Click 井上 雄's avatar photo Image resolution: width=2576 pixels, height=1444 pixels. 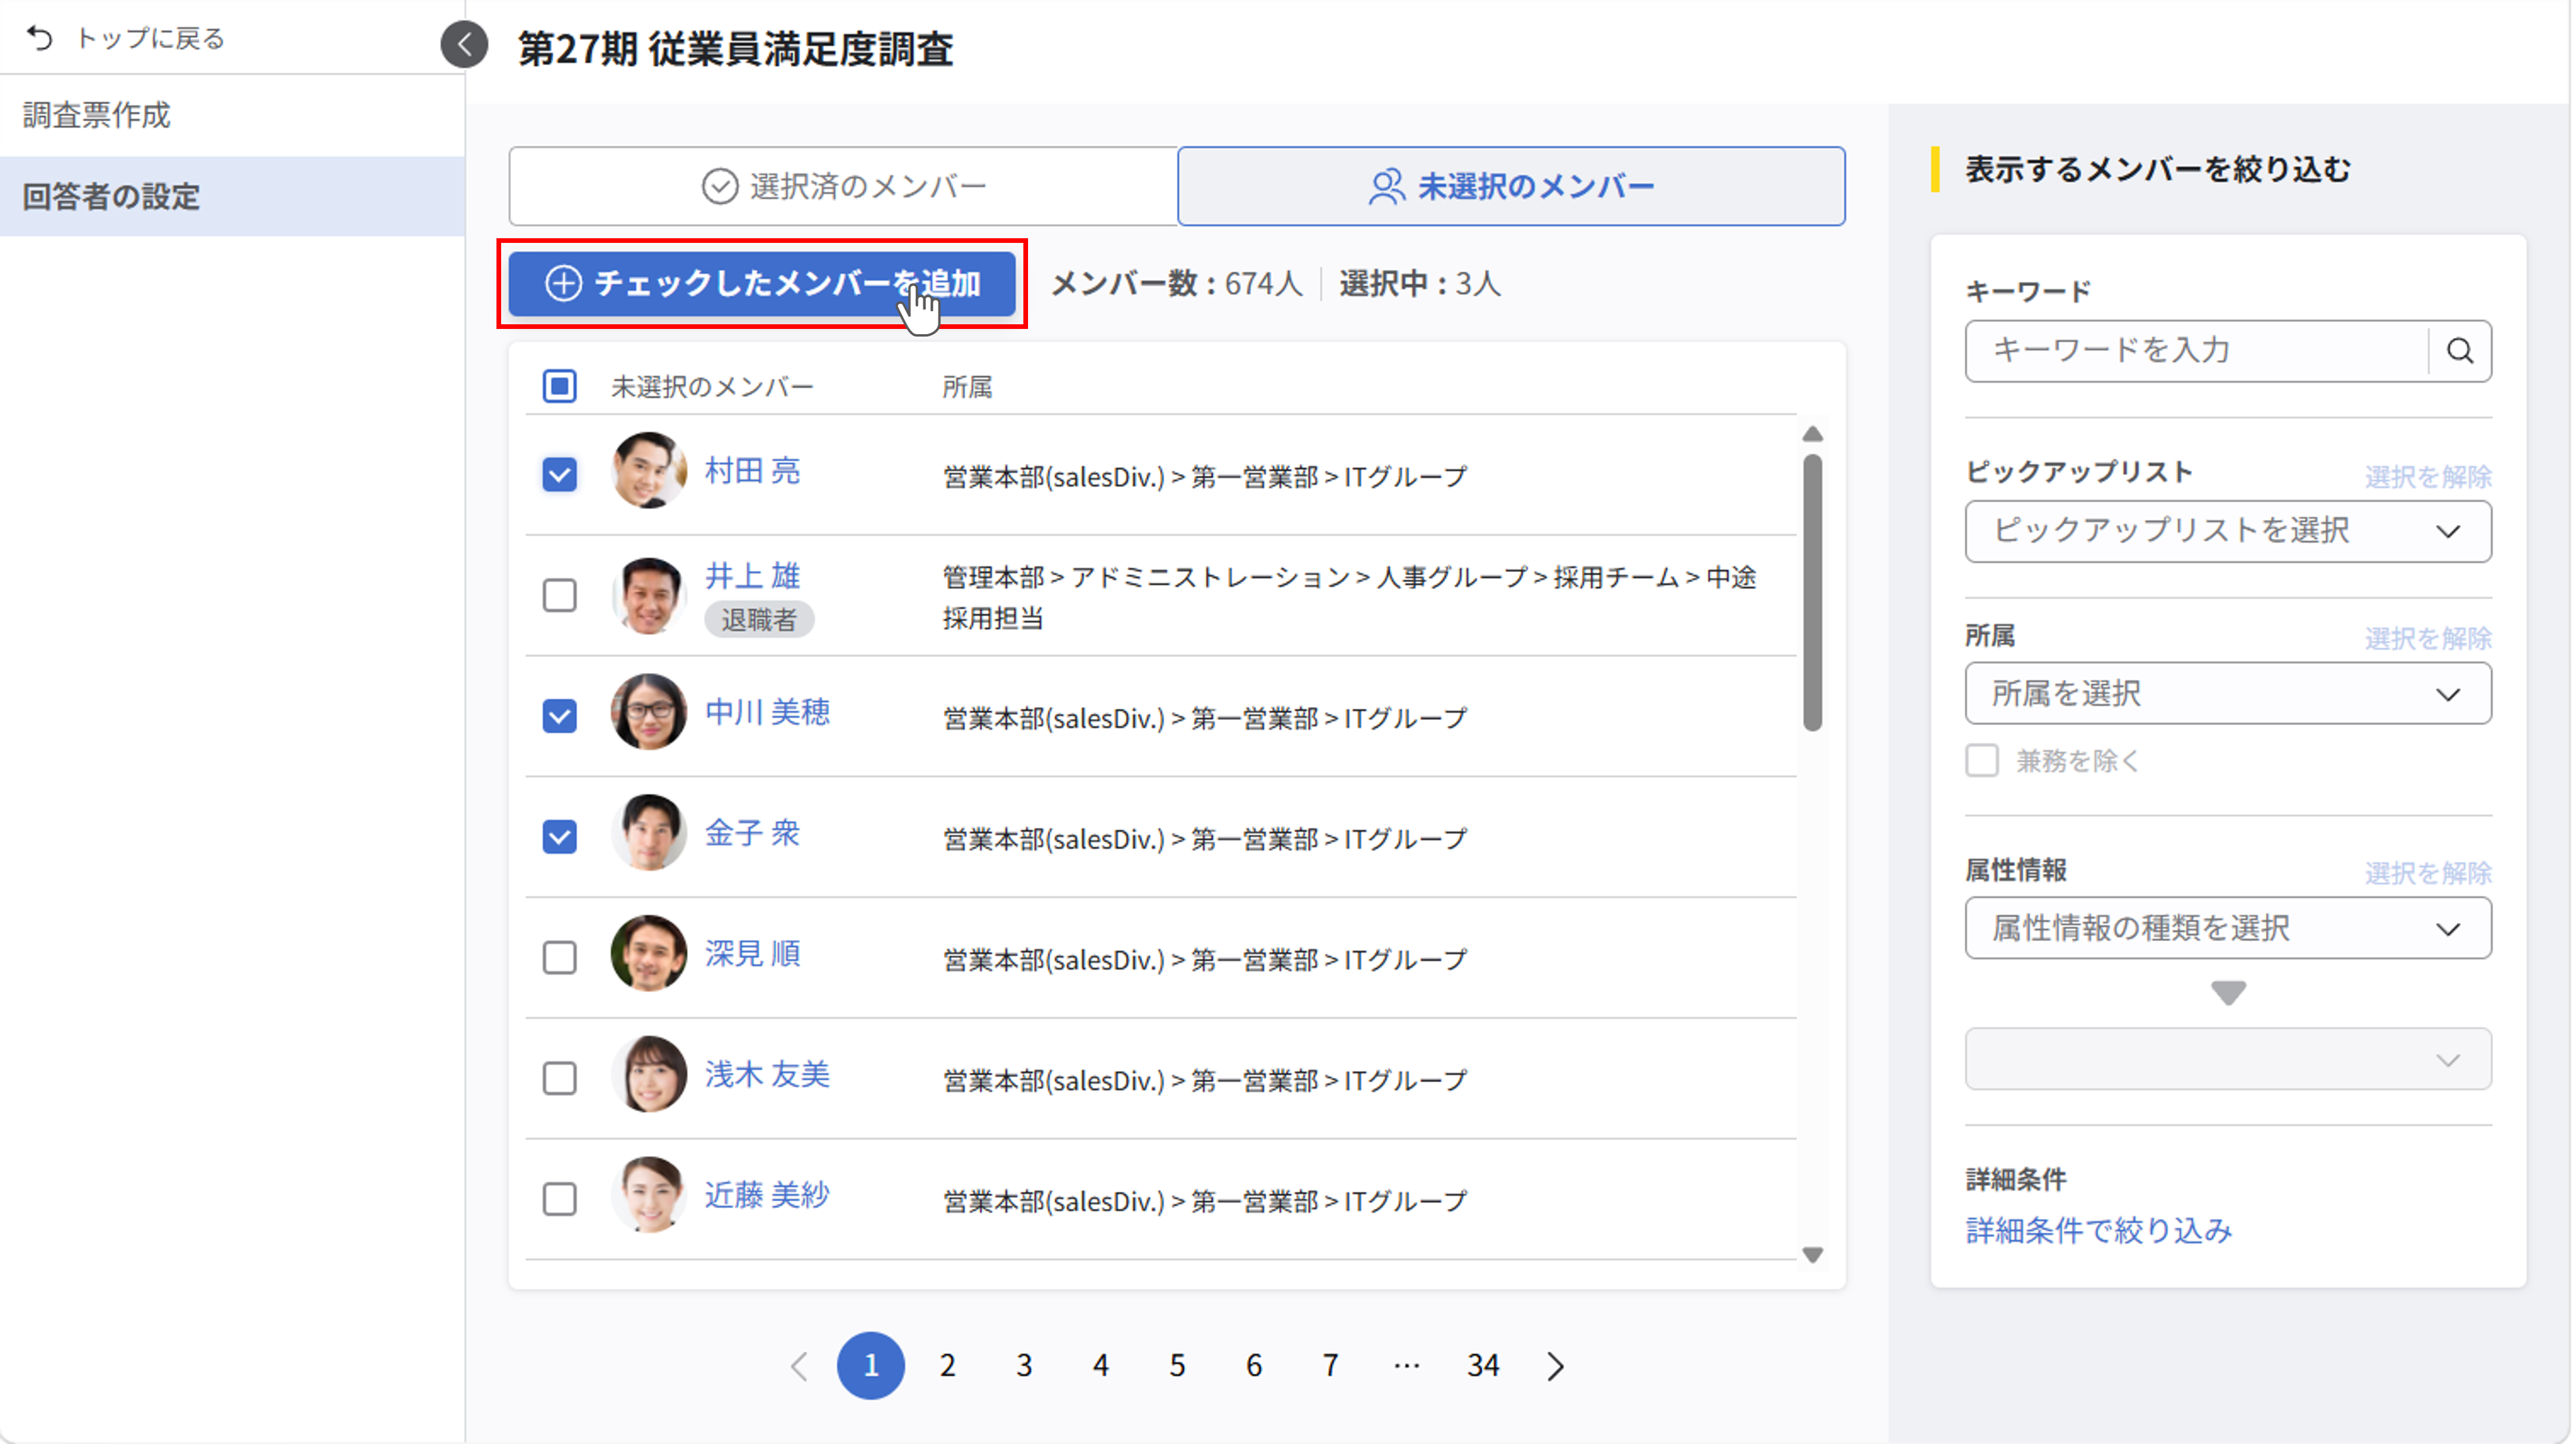click(649, 596)
